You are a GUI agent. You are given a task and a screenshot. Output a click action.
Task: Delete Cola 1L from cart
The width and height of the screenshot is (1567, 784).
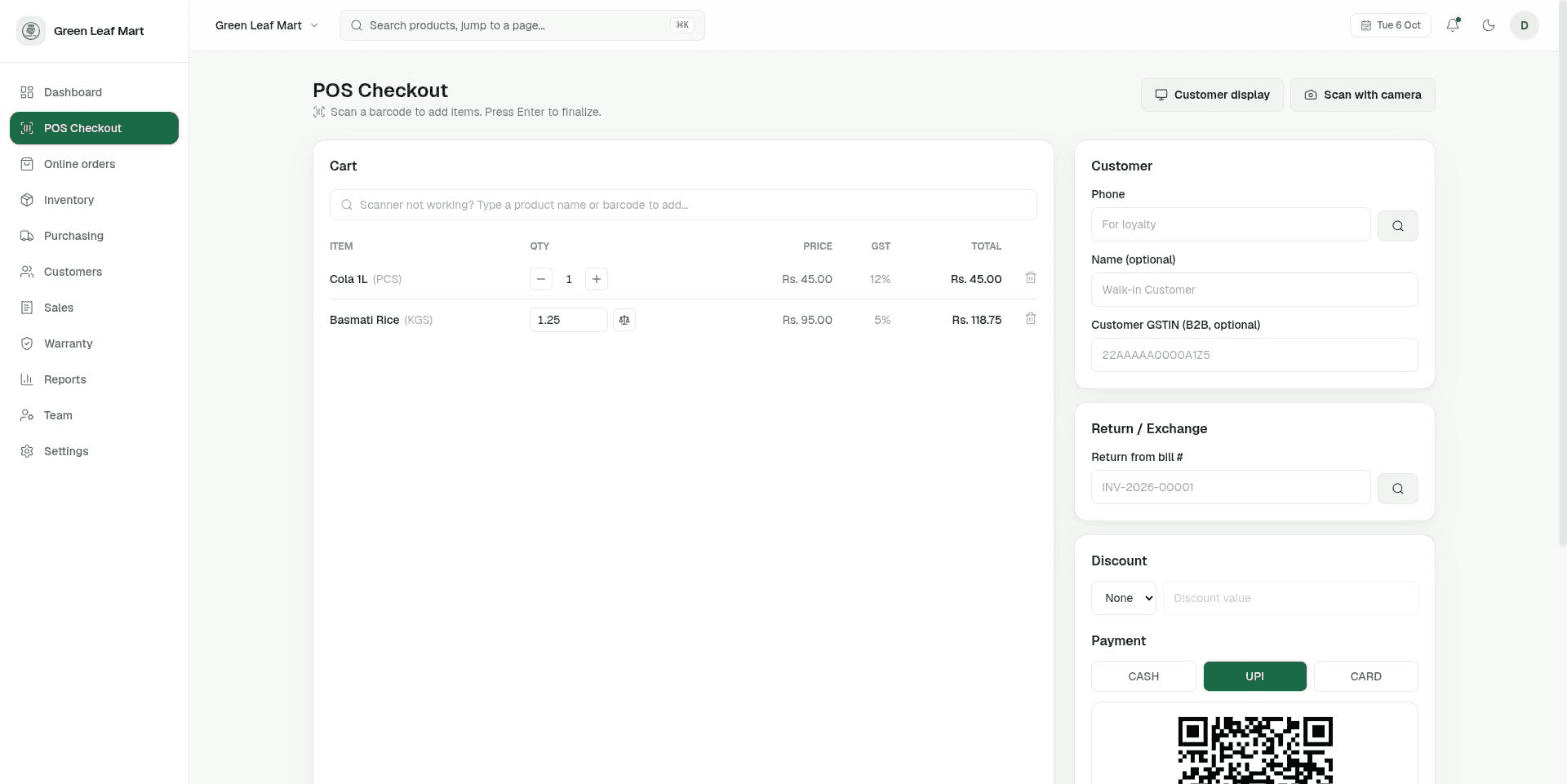(1030, 278)
